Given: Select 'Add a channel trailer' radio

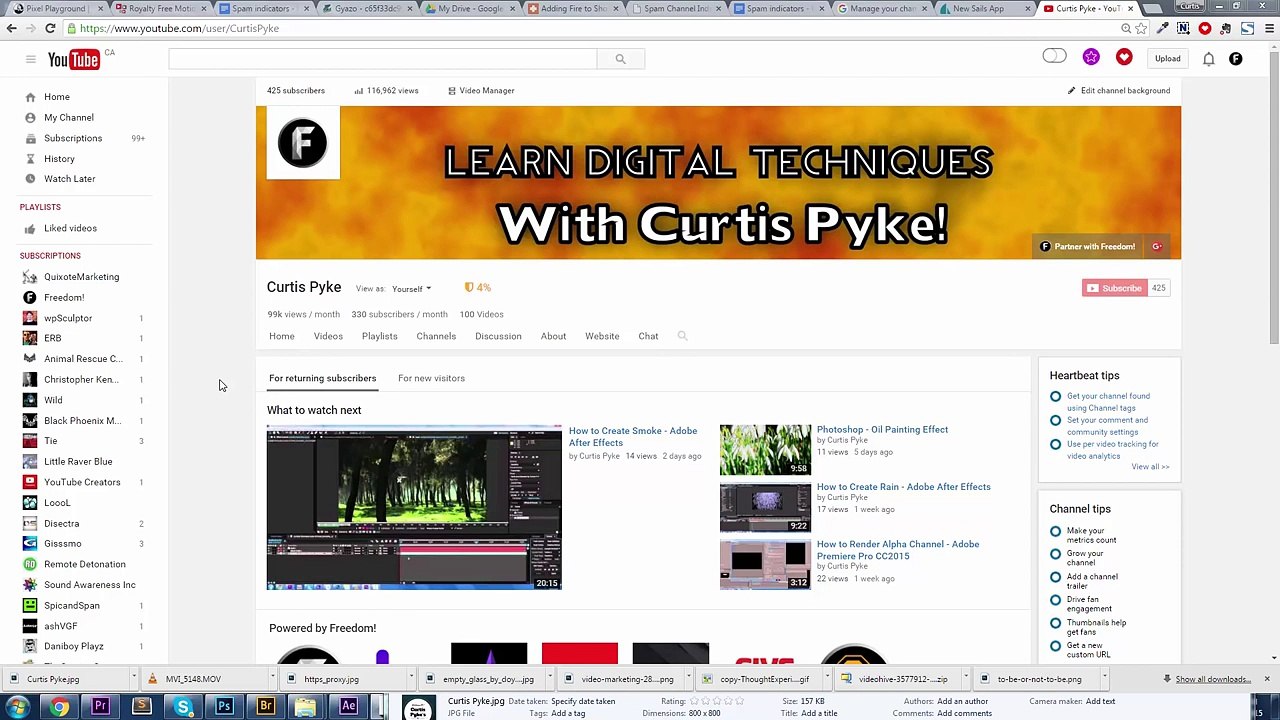Looking at the screenshot, I should click(1055, 578).
